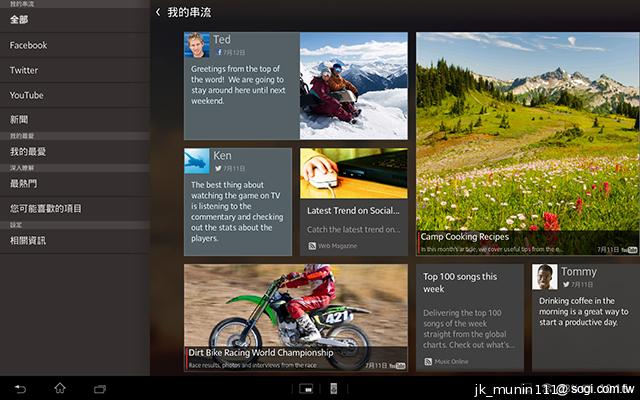
Task: Open Camp Cooking Recipes video tile
Action: tap(527, 143)
